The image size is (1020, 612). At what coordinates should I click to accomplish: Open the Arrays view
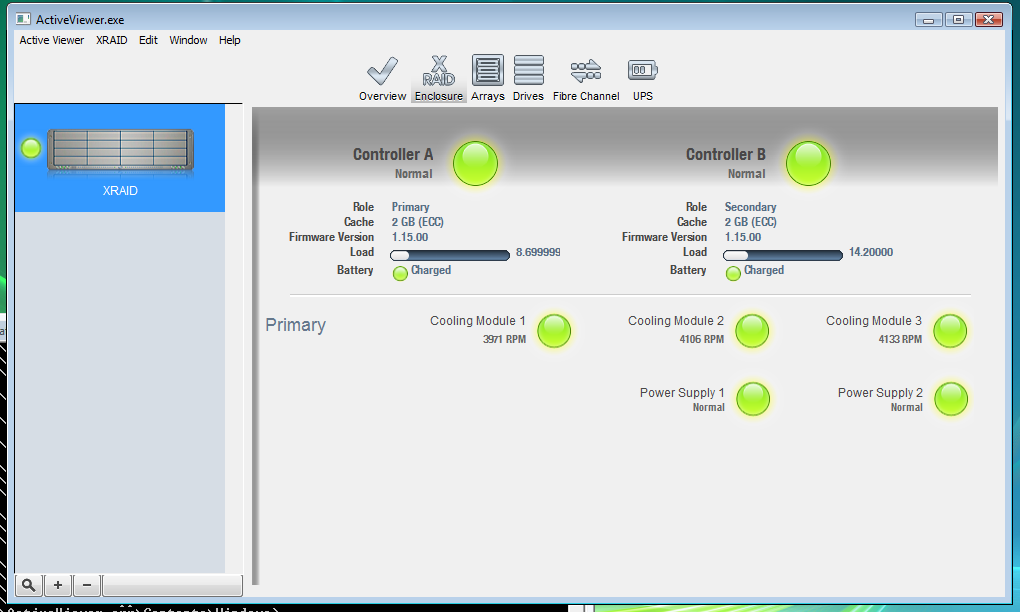487,78
